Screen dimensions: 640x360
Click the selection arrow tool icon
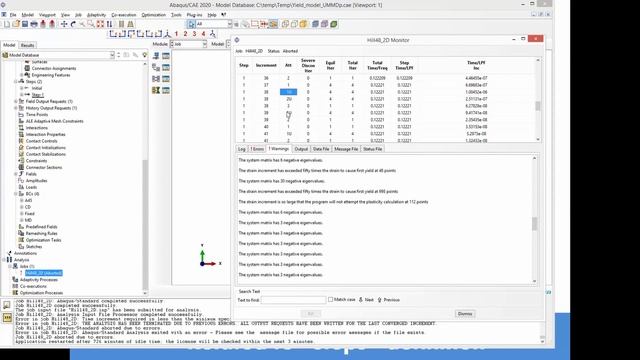click(x=191, y=24)
